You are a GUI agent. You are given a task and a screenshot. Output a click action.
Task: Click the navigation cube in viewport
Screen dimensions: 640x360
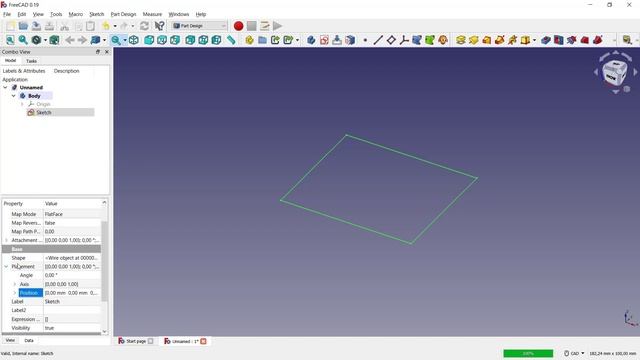point(615,73)
